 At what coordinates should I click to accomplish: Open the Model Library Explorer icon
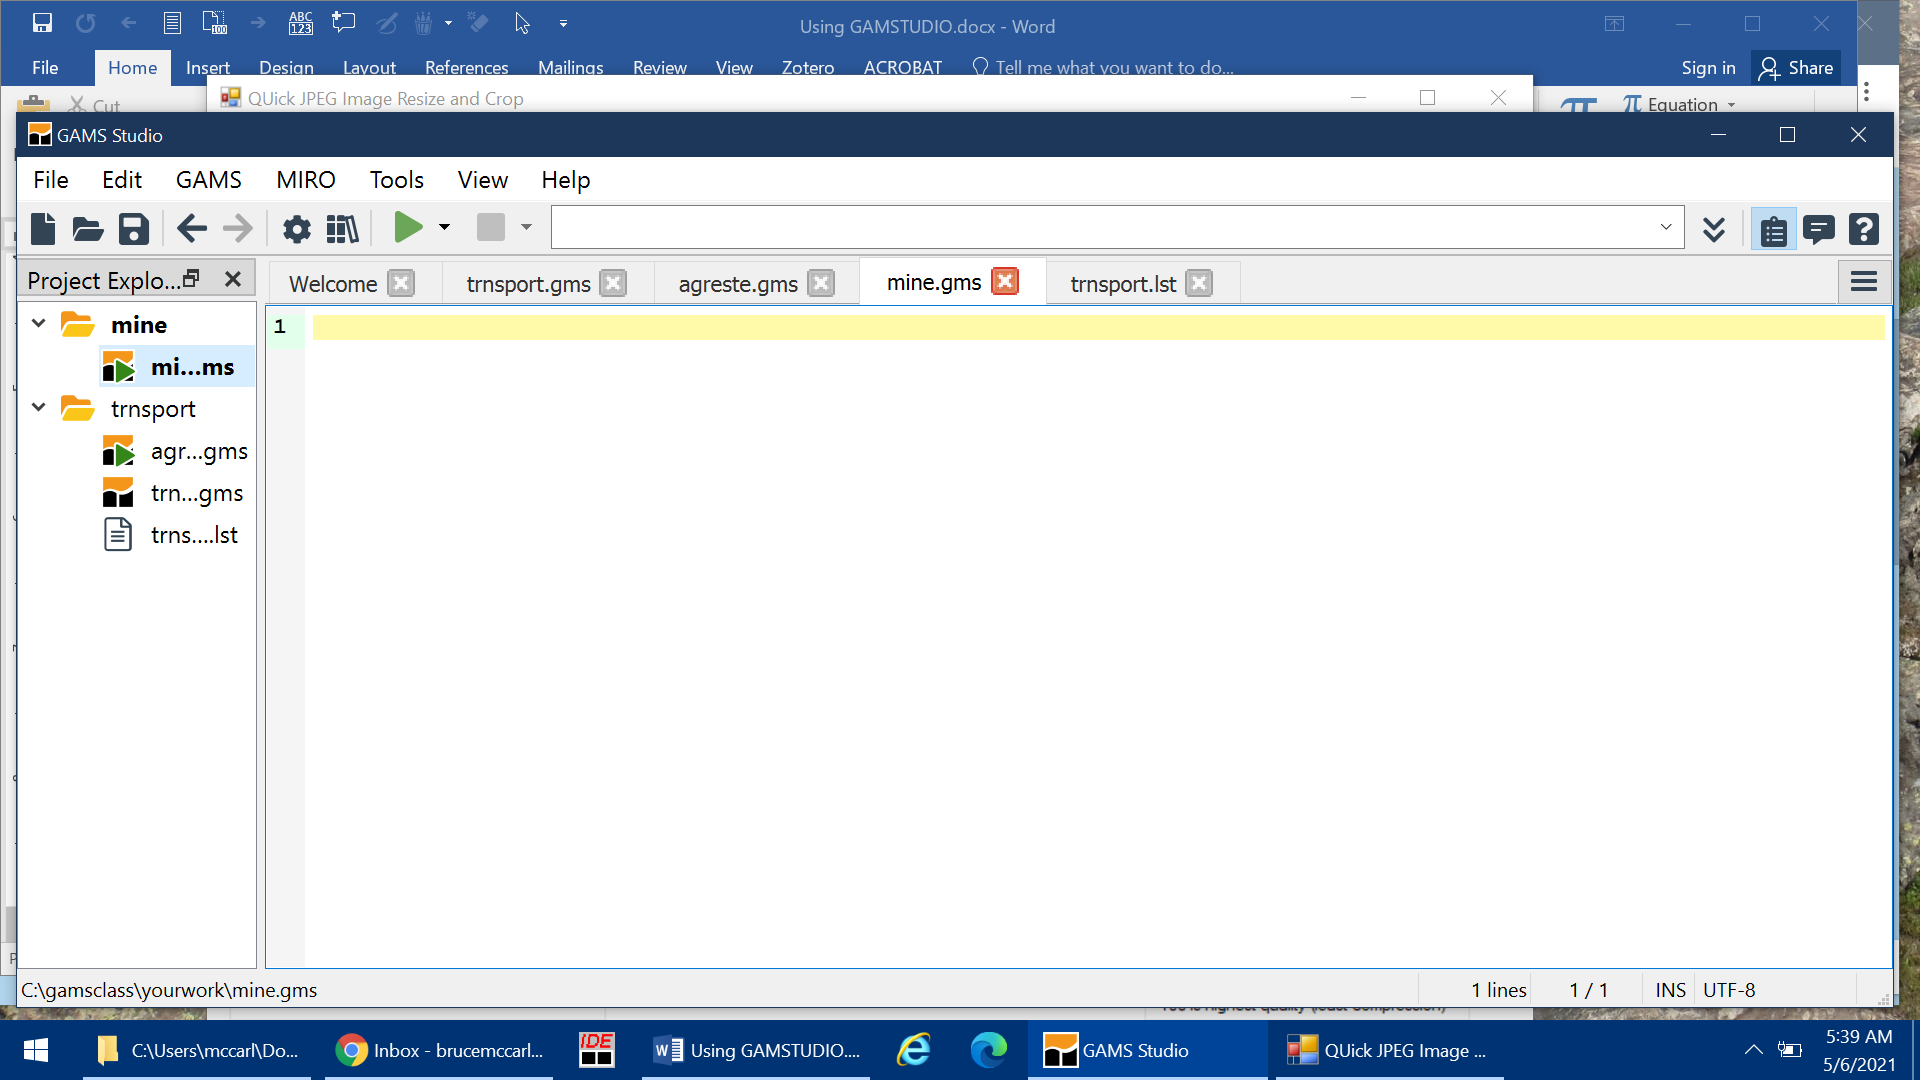[342, 229]
